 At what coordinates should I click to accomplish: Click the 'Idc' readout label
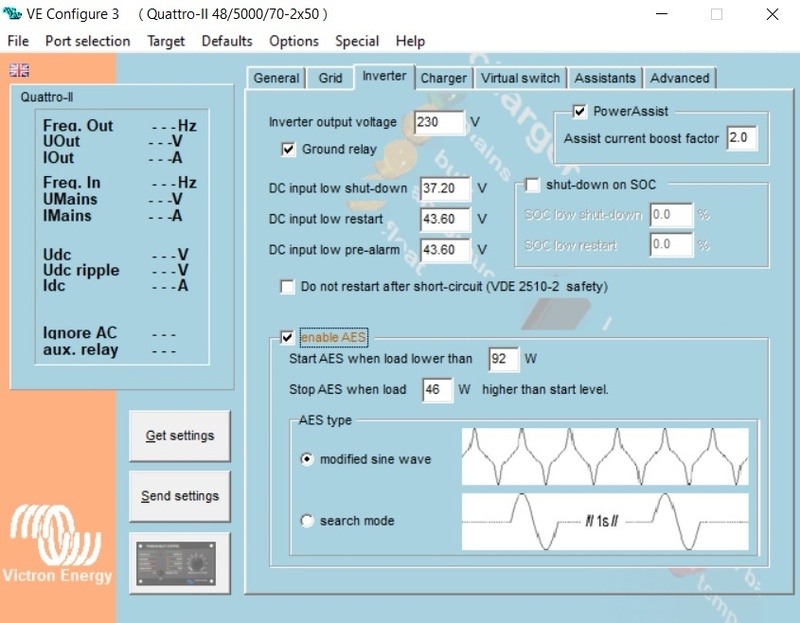click(x=54, y=285)
